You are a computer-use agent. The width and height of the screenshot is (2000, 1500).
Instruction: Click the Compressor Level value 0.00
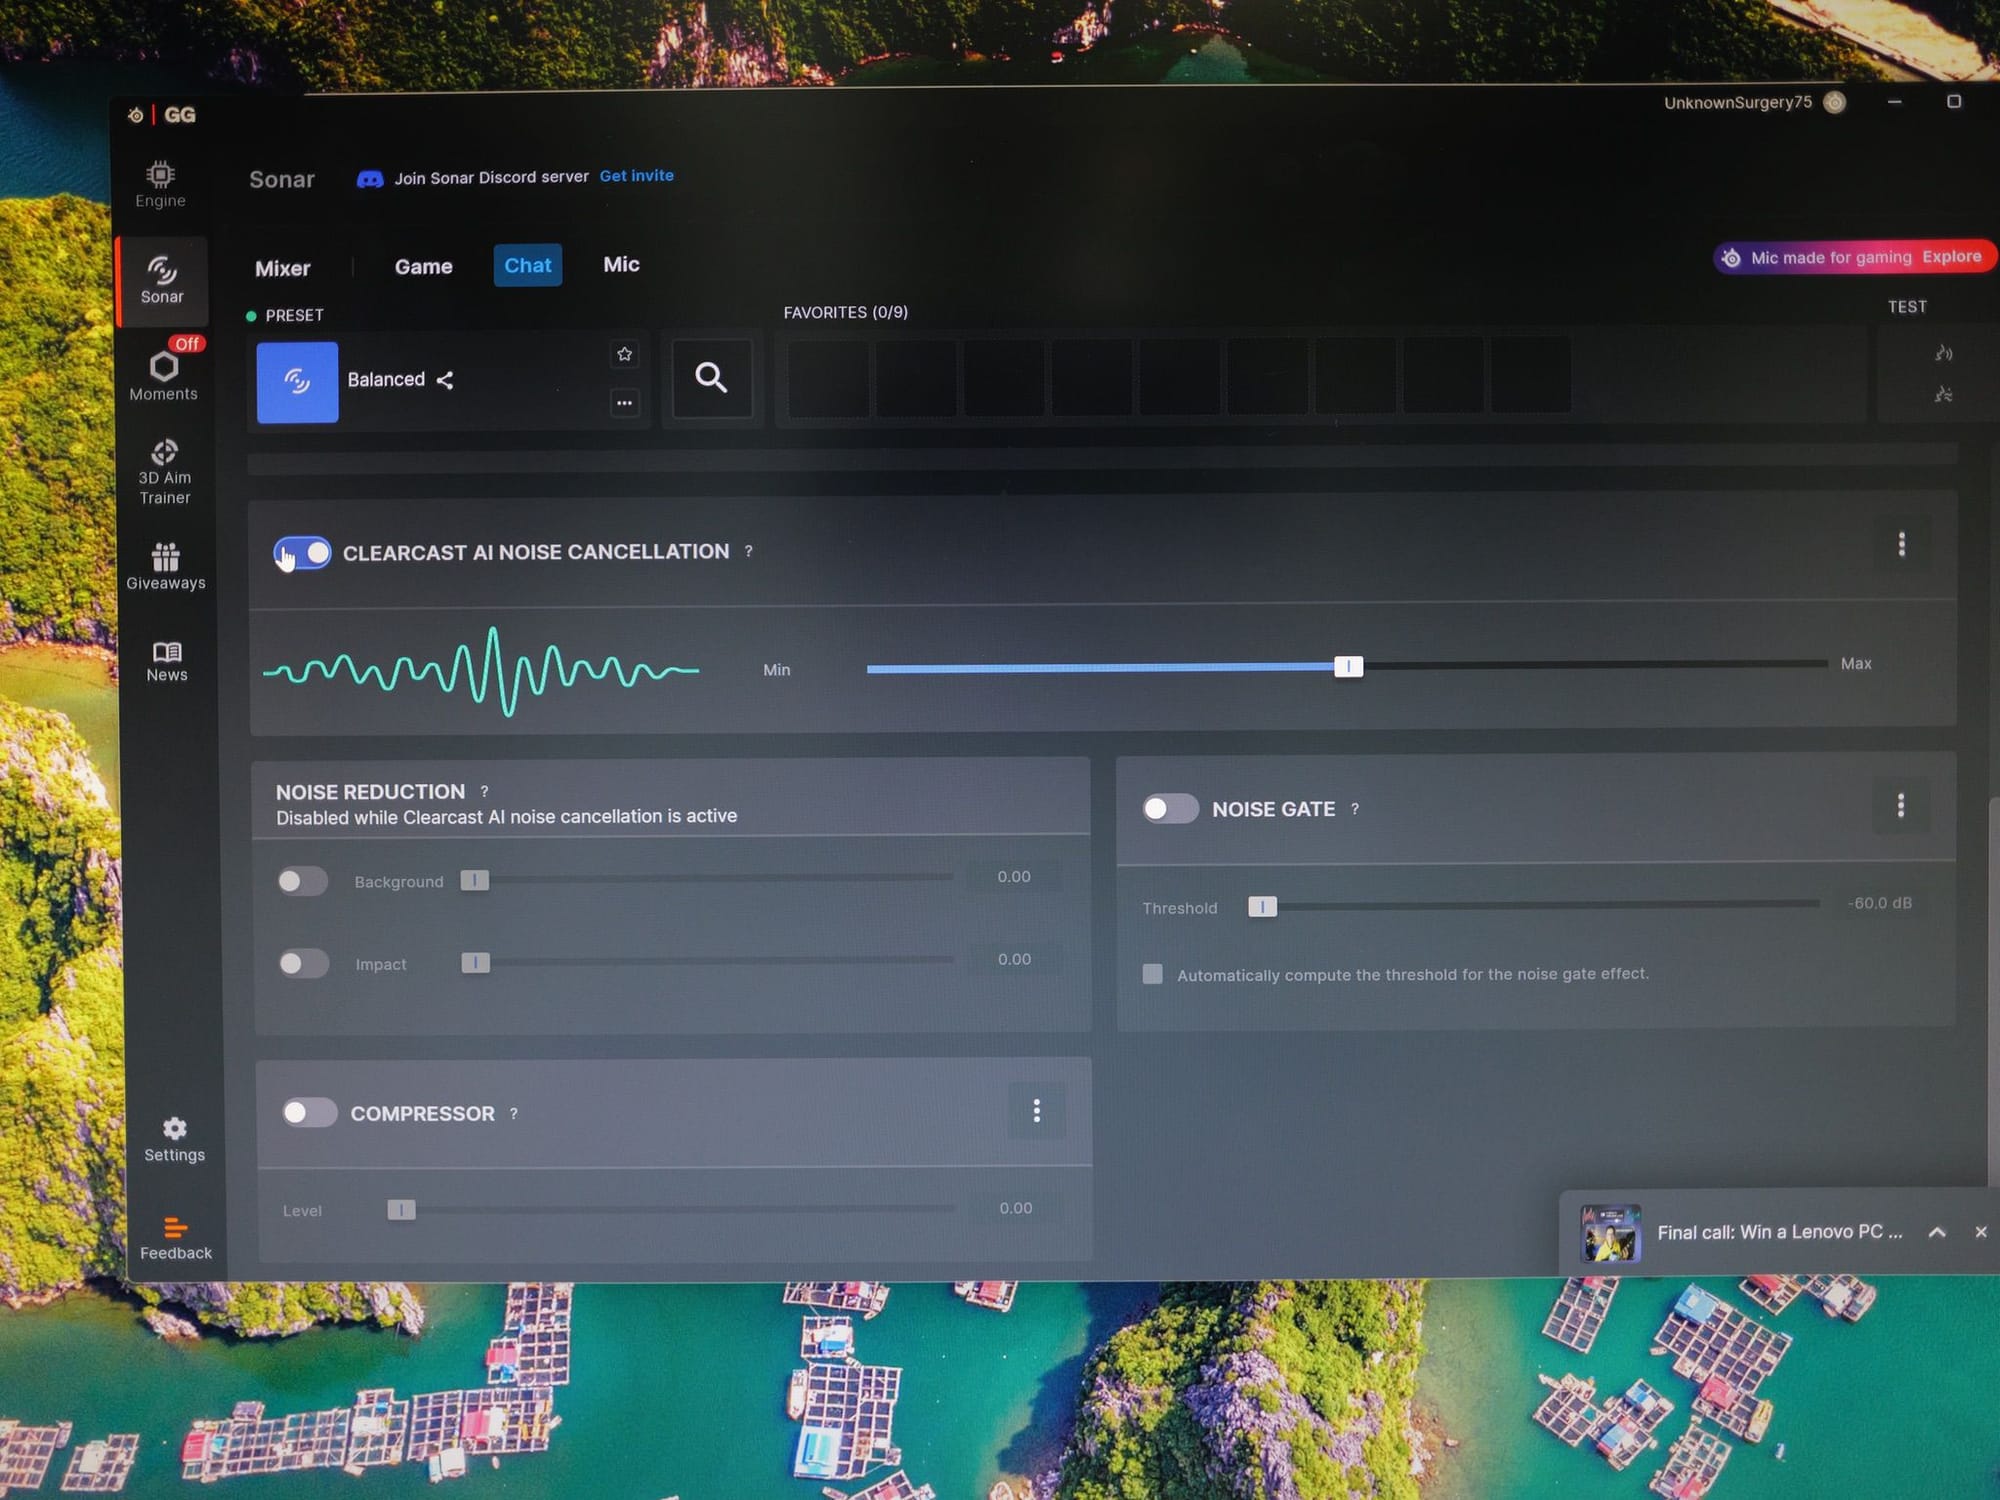(1016, 1208)
